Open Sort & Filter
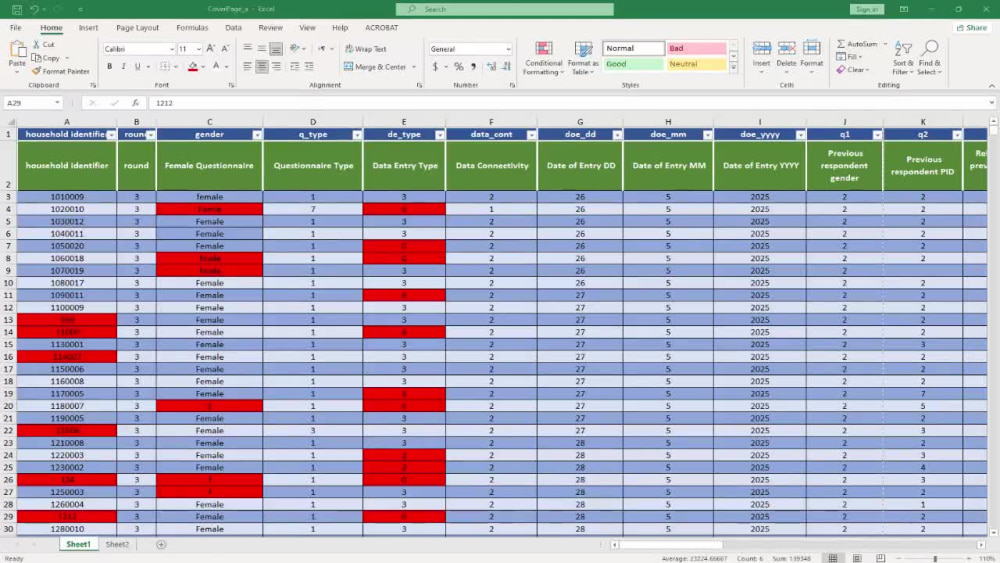The width and height of the screenshot is (1000, 563). [x=903, y=57]
